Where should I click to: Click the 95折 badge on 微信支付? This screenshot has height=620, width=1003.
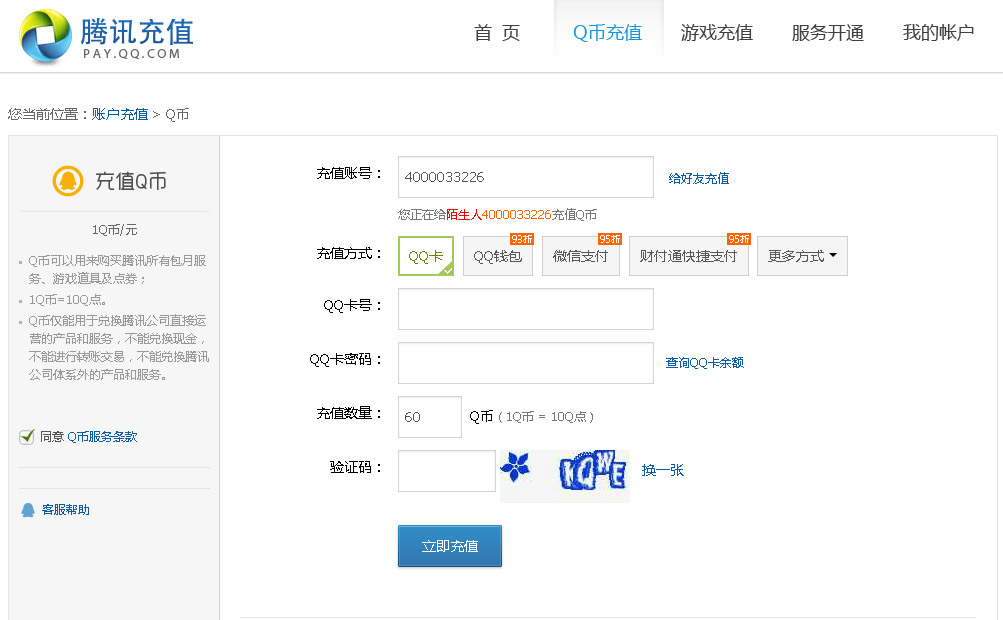[x=610, y=239]
